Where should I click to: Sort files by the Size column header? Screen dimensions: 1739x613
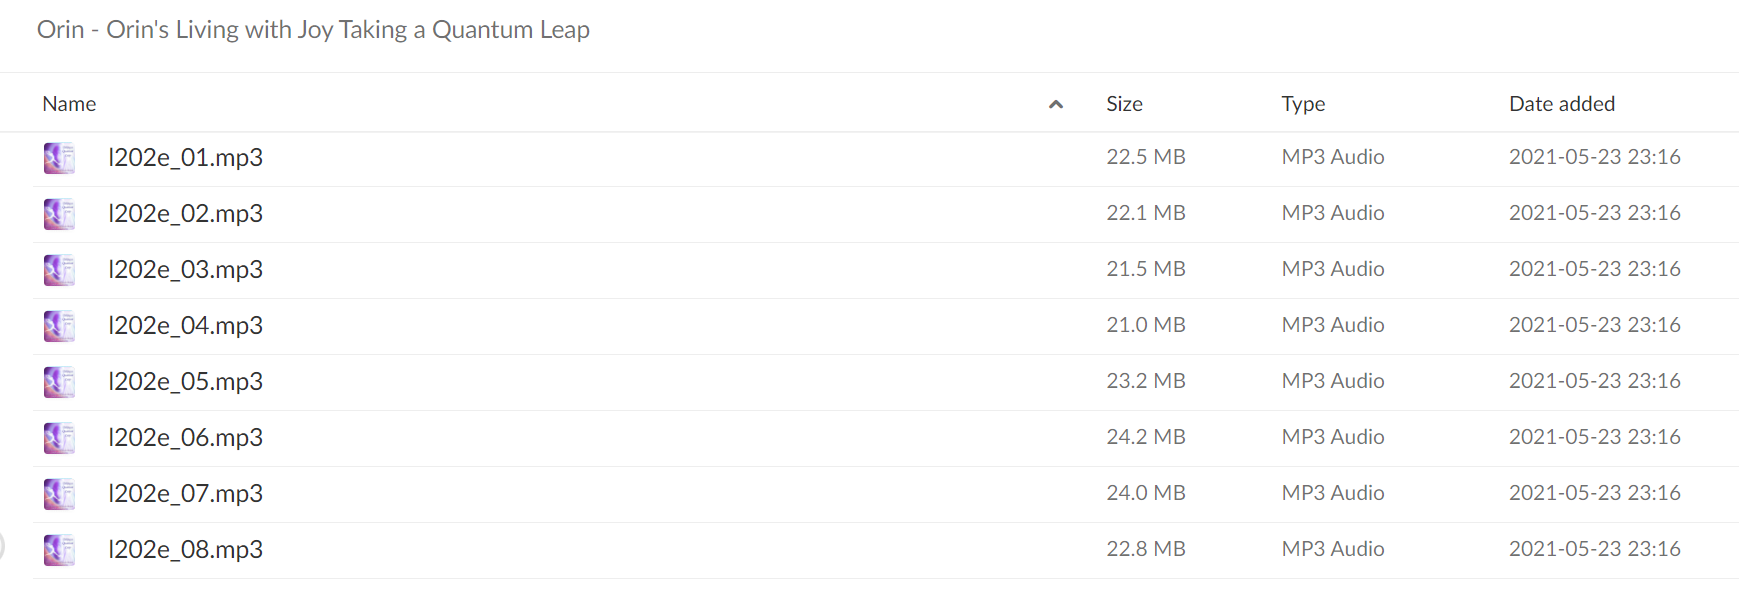pyautogui.click(x=1124, y=104)
